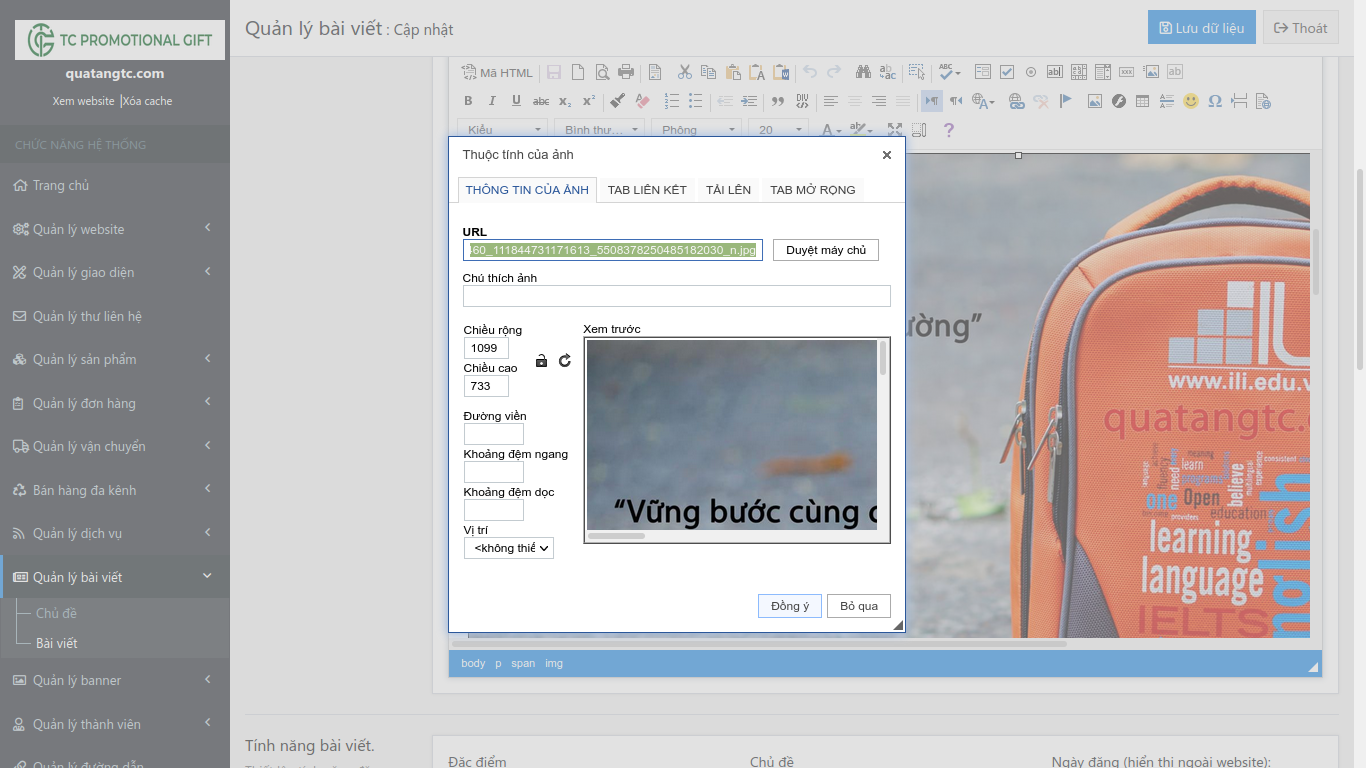Toggle Show Blocks in editor

(x=919, y=130)
